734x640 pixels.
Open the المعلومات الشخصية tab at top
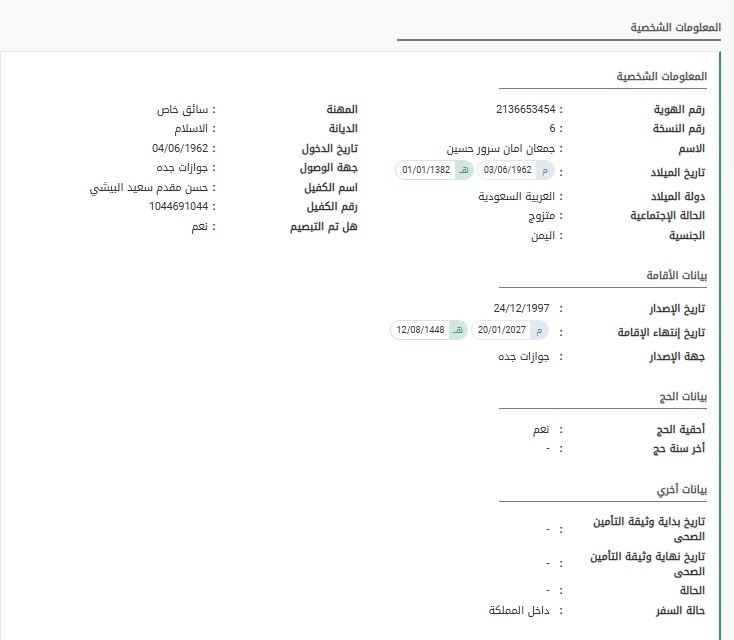(x=665, y=27)
